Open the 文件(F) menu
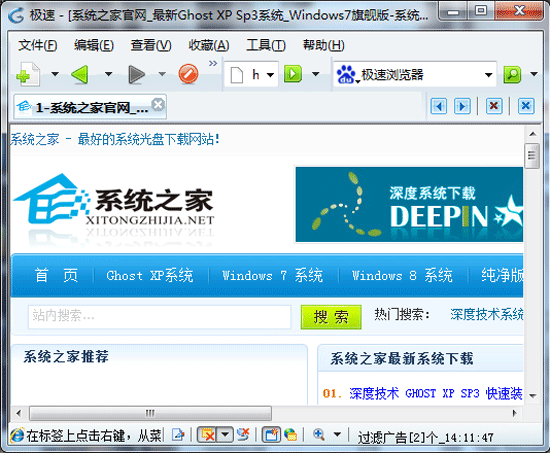 click(x=38, y=45)
